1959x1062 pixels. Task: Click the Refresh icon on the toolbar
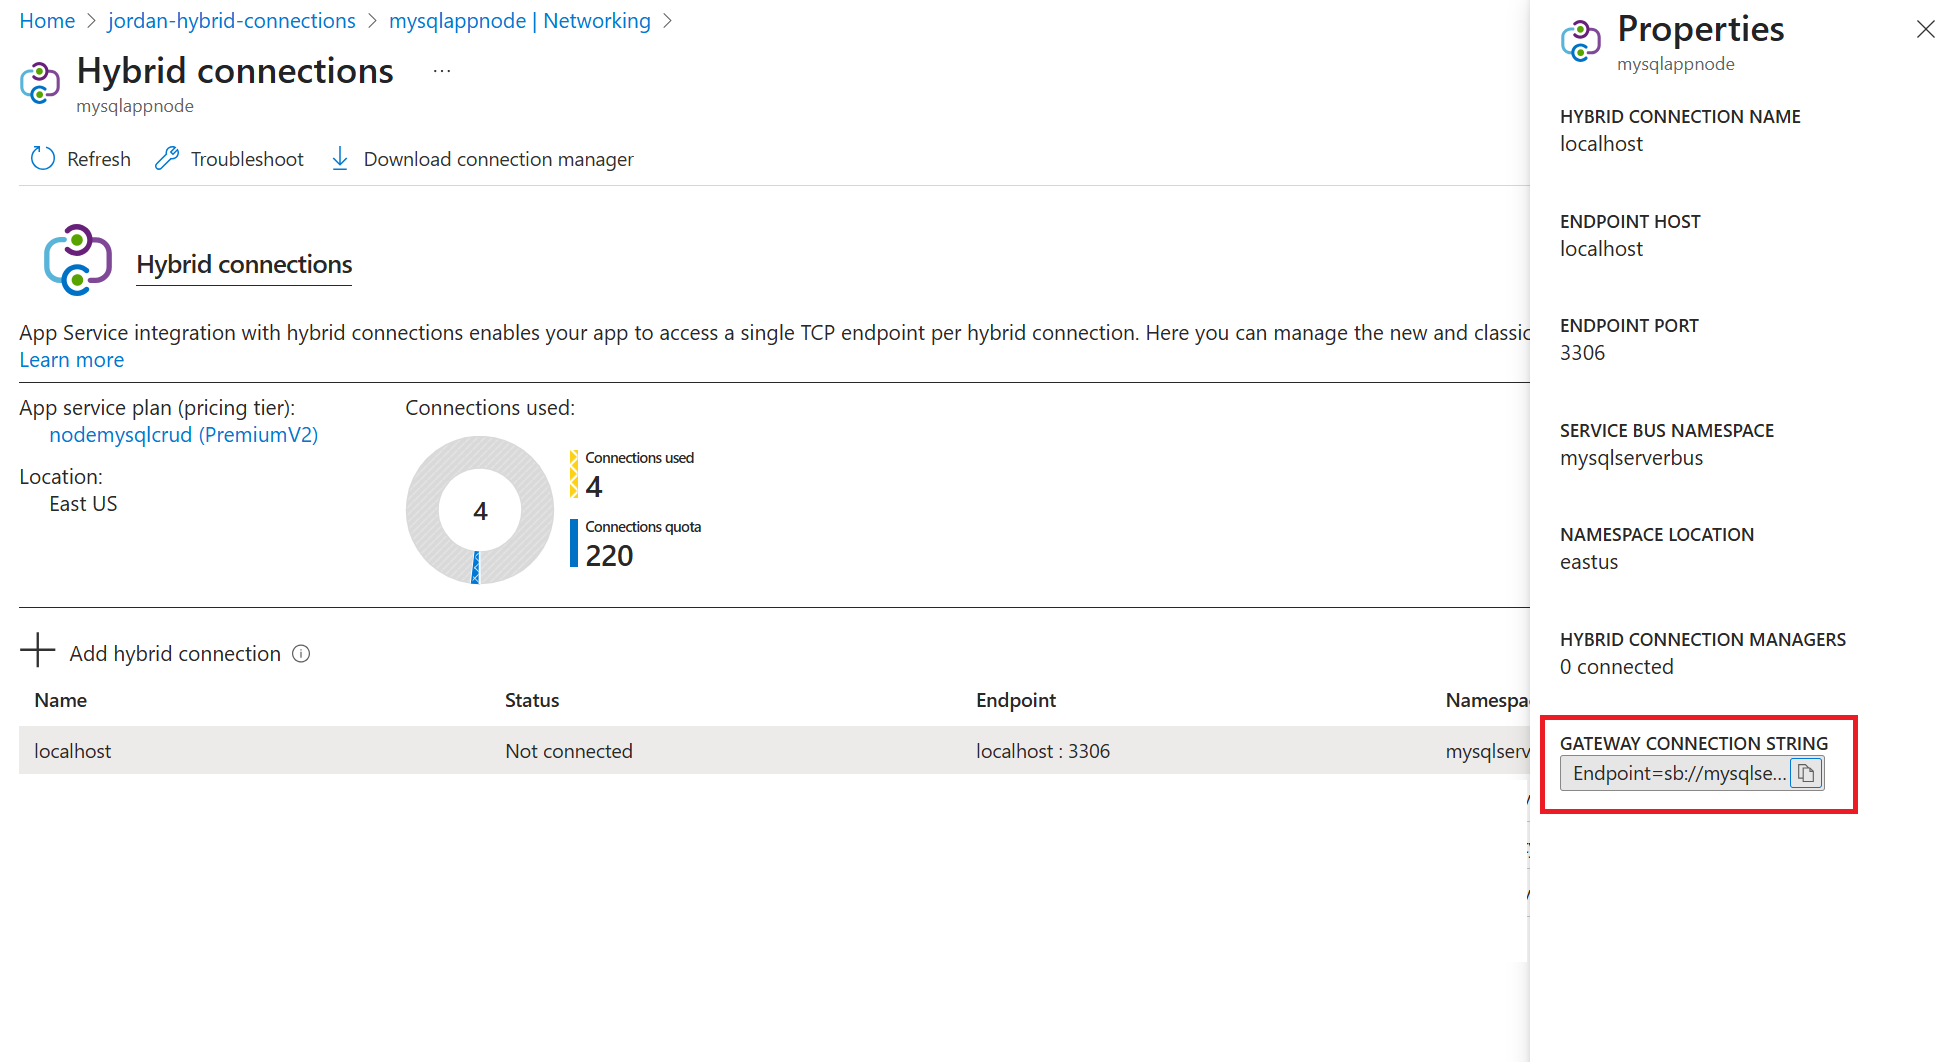tap(42, 158)
